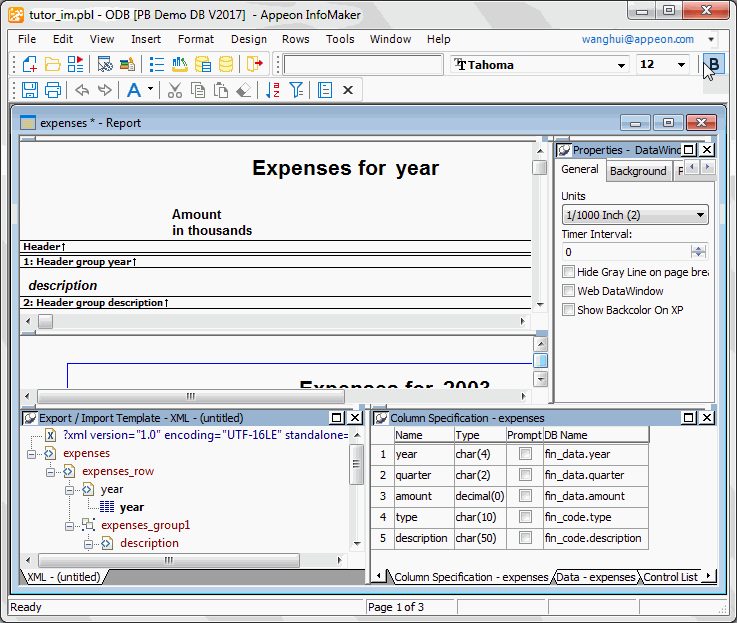Click the Exit door toolbar icon

255,64
